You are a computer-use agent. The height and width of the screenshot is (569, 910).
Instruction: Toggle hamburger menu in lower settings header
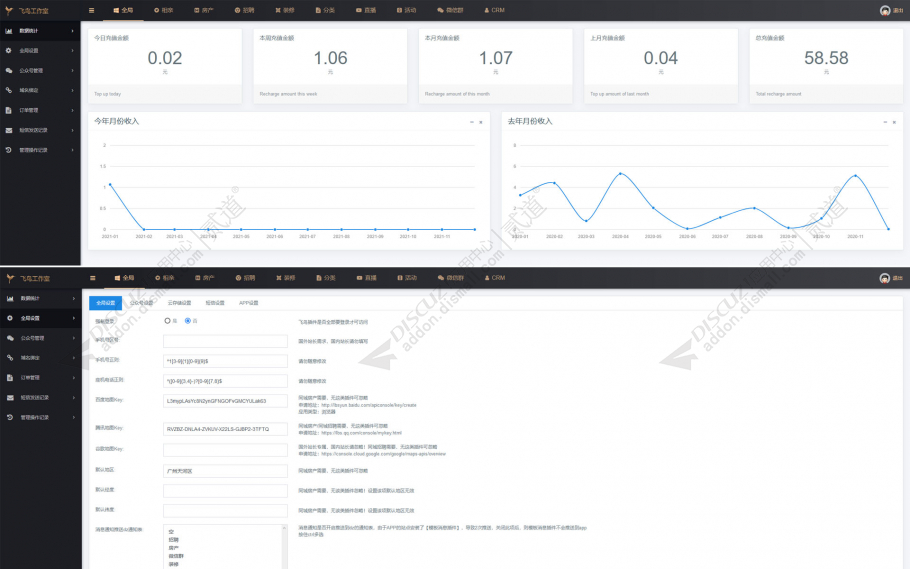92,278
